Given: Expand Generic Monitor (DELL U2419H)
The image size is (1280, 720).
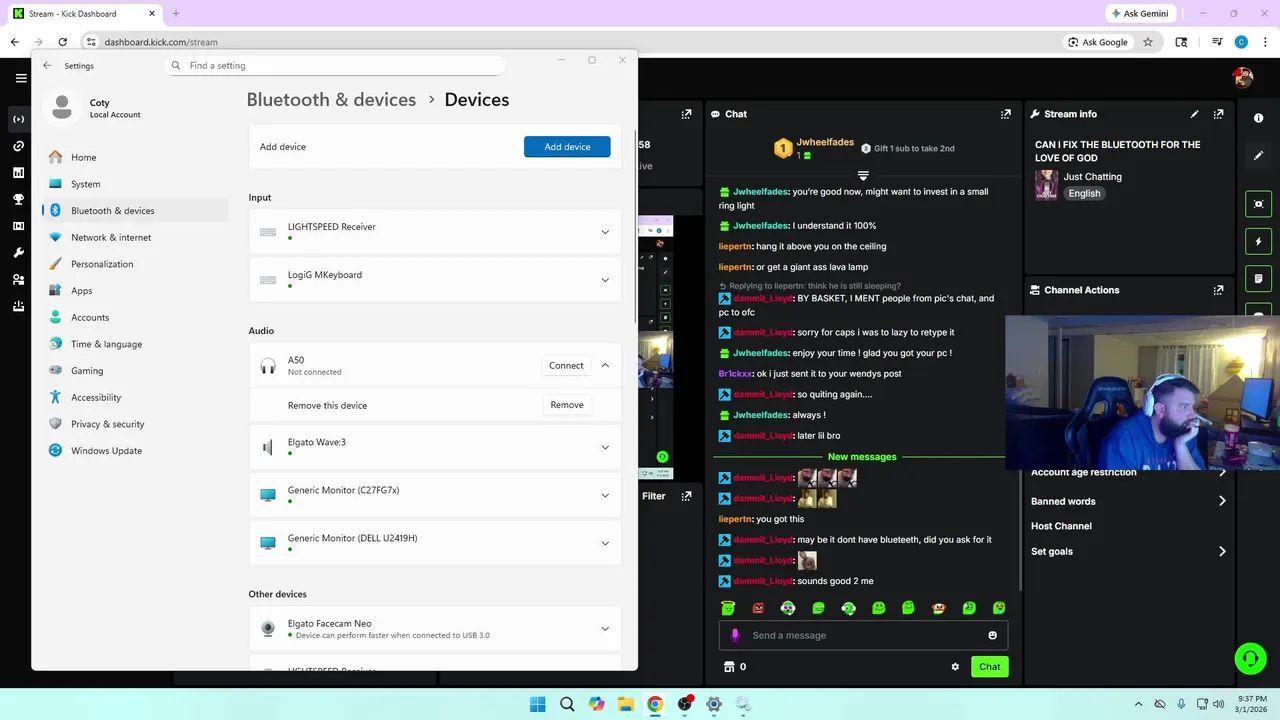Looking at the screenshot, I should pyautogui.click(x=605, y=543).
